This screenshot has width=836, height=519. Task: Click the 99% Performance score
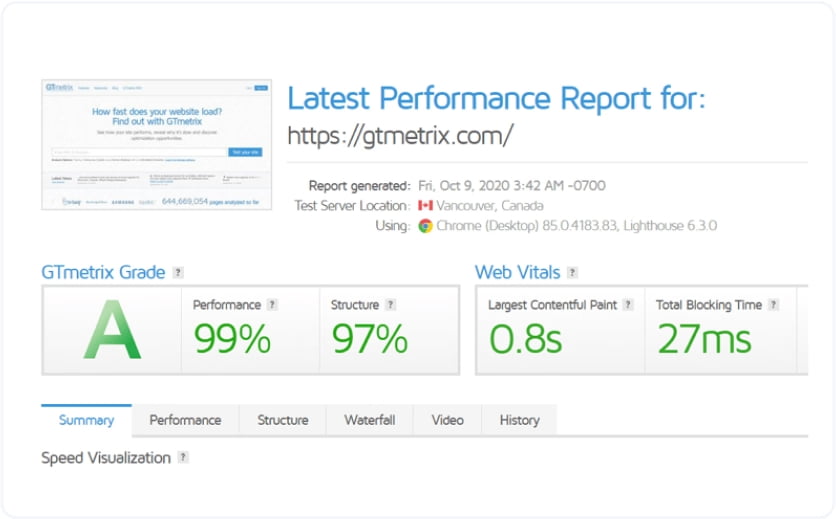pyautogui.click(x=232, y=339)
